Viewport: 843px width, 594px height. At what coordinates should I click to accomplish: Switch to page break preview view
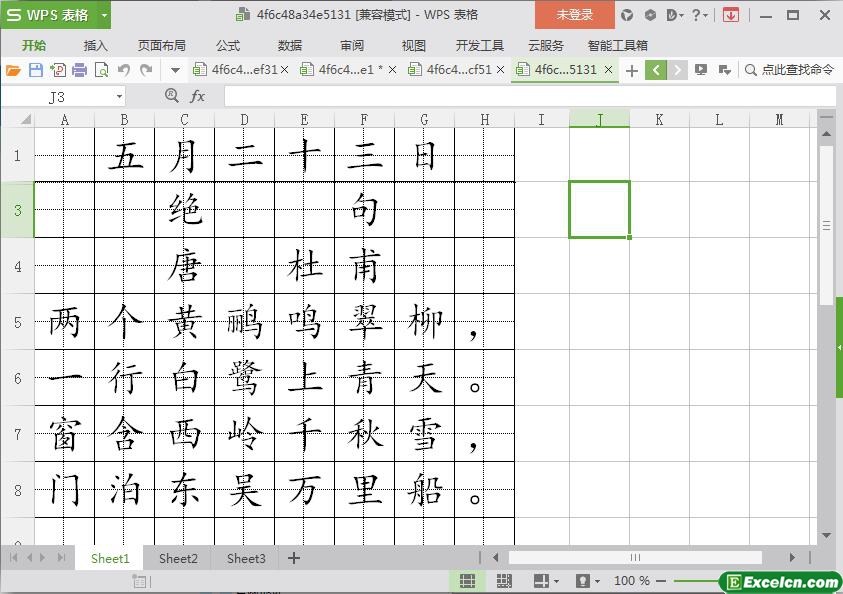click(x=504, y=581)
